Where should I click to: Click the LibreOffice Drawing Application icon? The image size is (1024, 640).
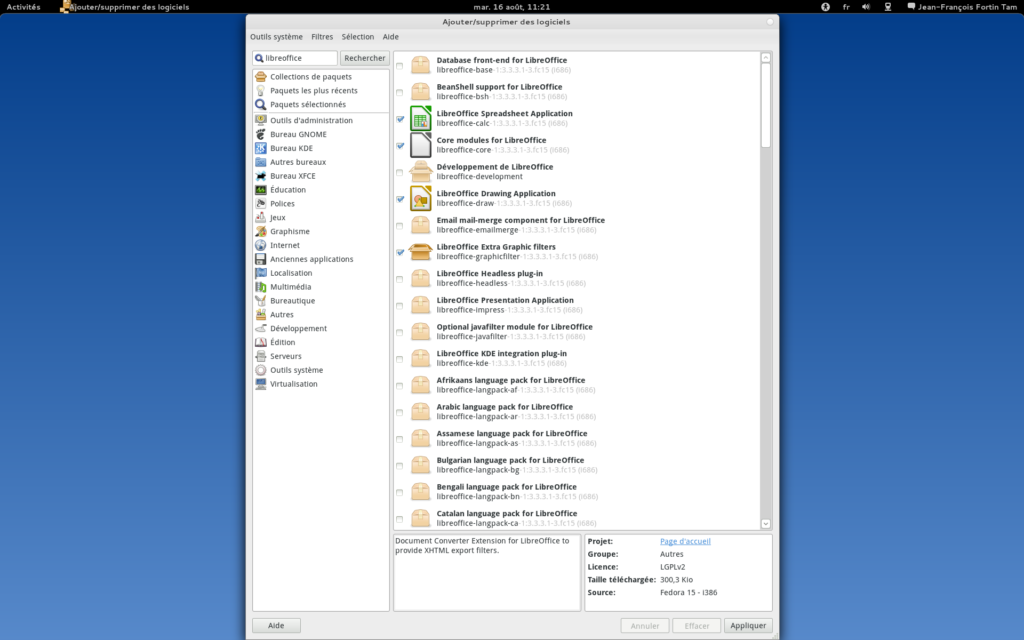coord(421,199)
